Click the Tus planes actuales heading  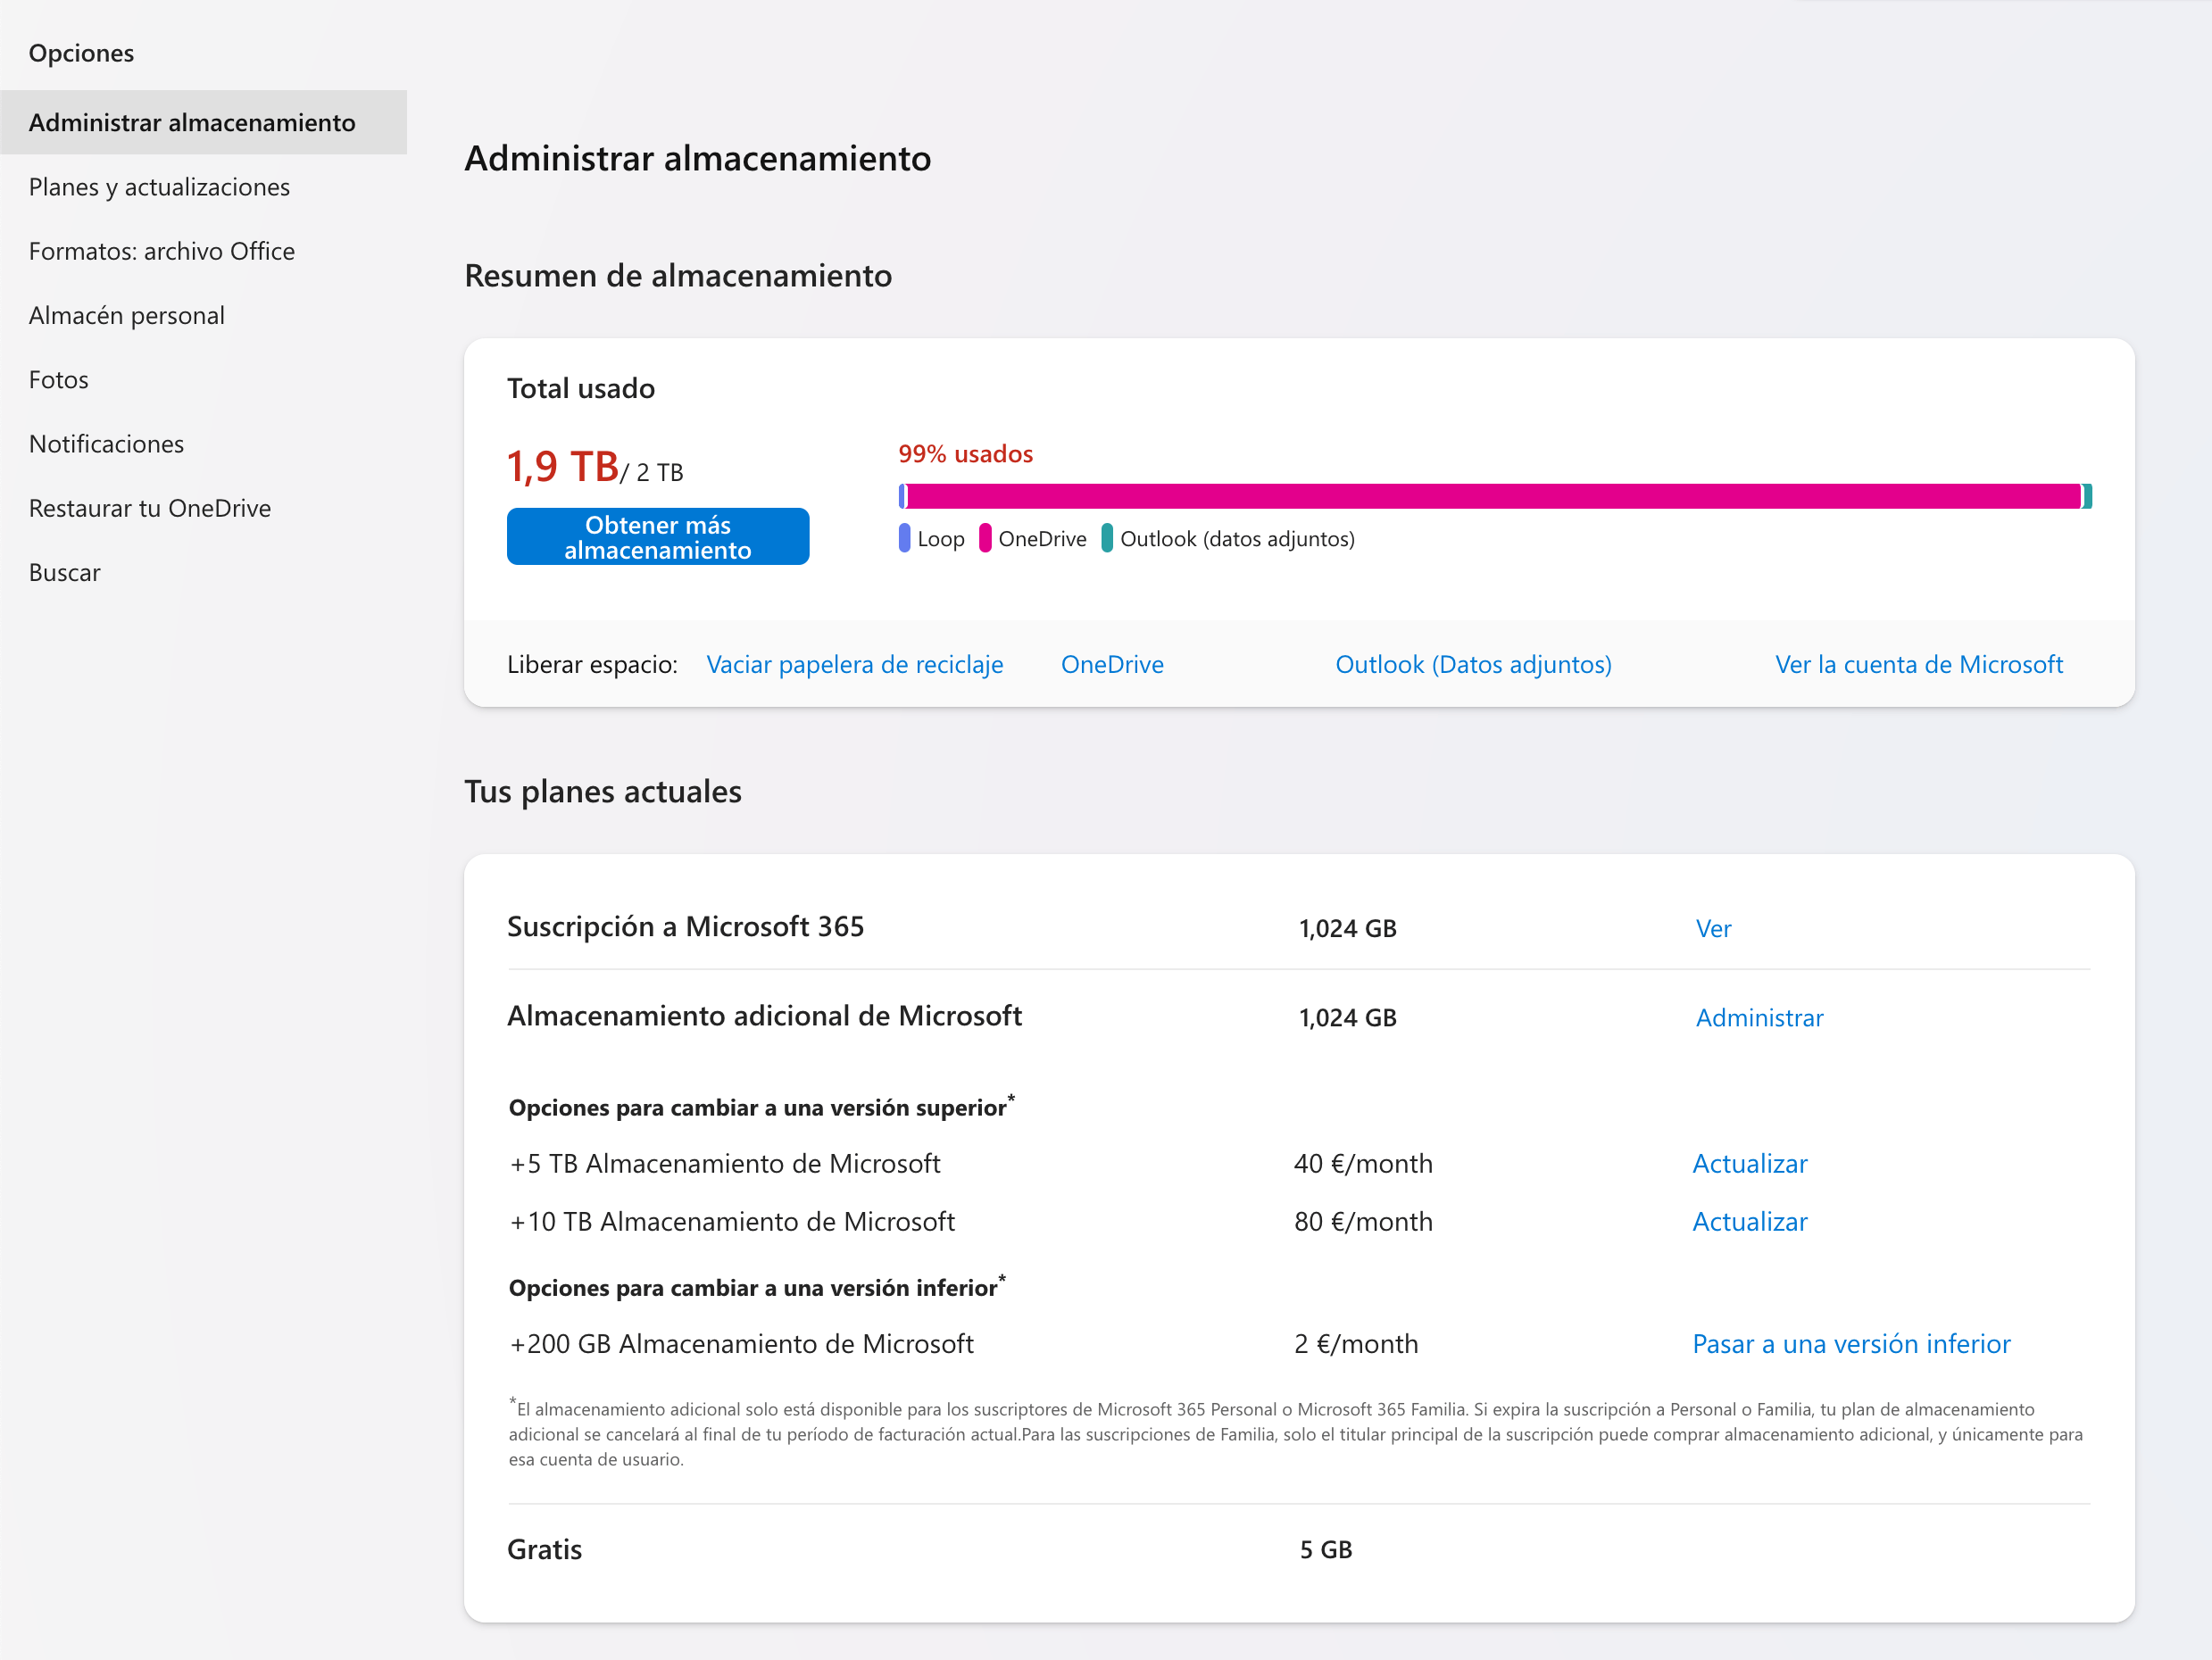[603, 791]
